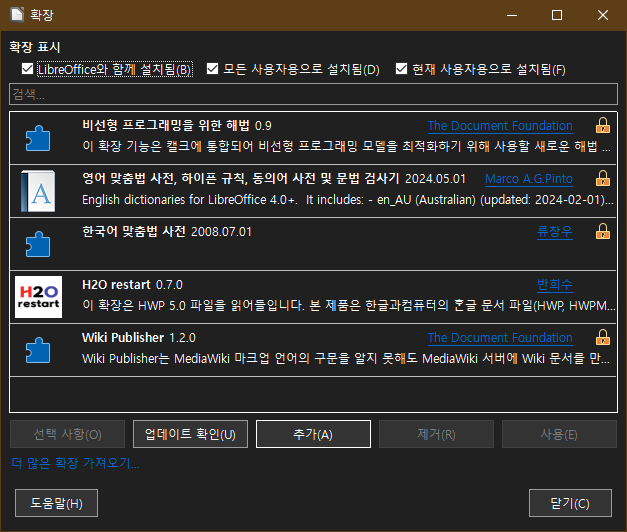Open the 류창우 publisher link
Image resolution: width=627 pixels, height=532 pixels.
pyautogui.click(x=555, y=231)
